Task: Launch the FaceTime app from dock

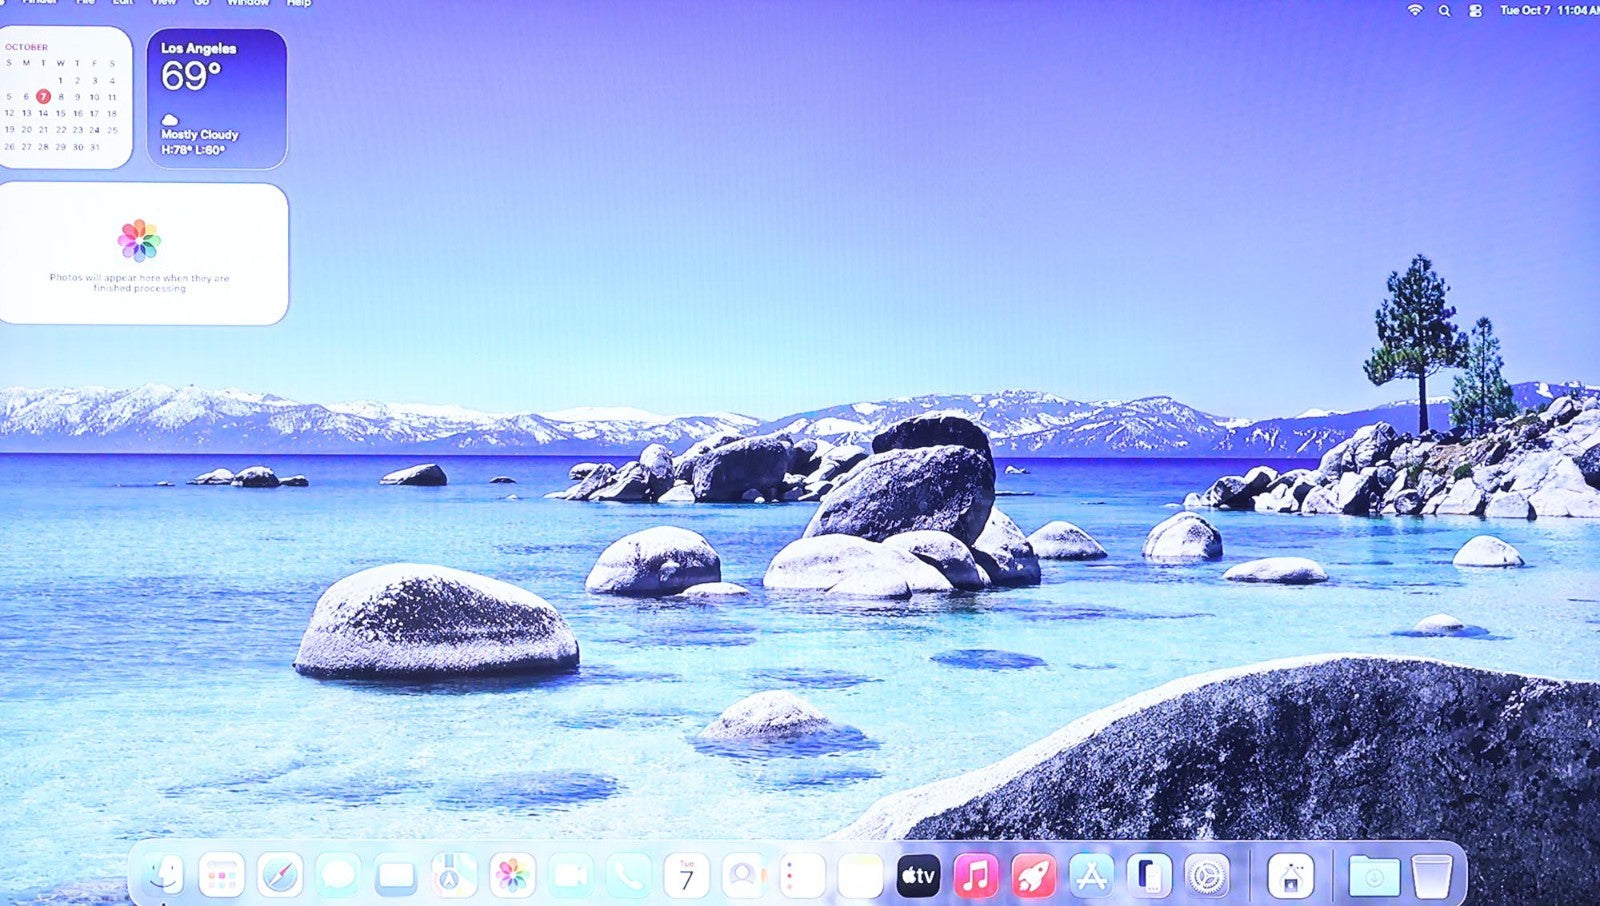Action: tap(570, 876)
